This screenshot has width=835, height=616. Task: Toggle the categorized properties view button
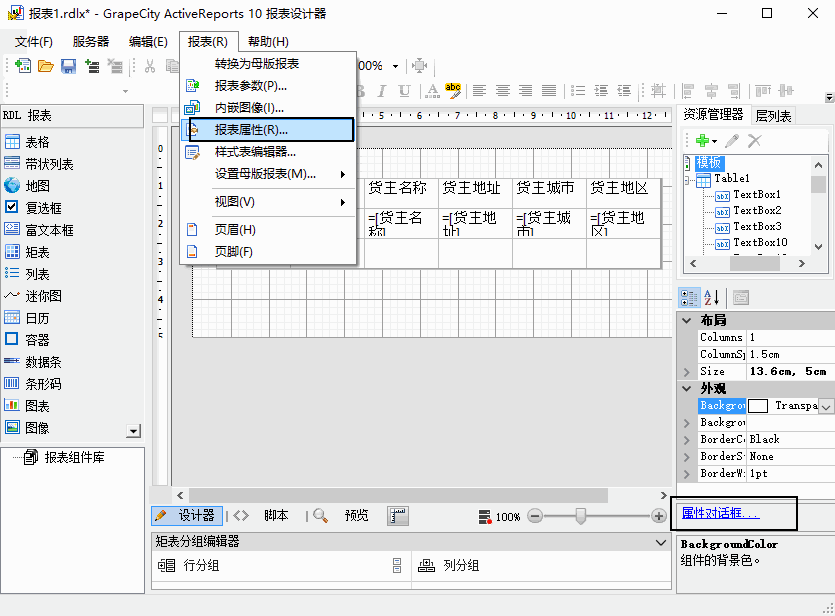click(689, 297)
